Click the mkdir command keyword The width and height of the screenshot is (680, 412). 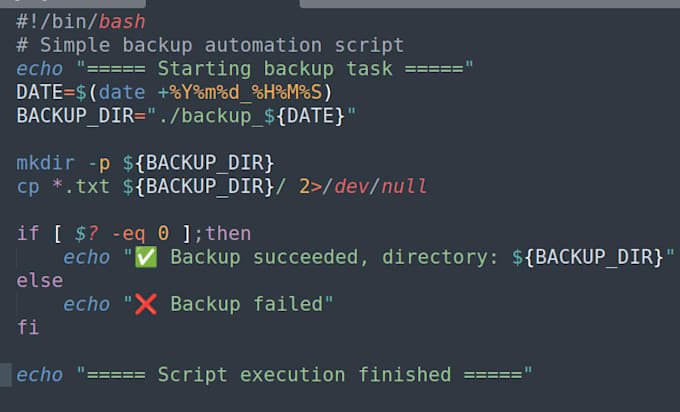[46, 163]
